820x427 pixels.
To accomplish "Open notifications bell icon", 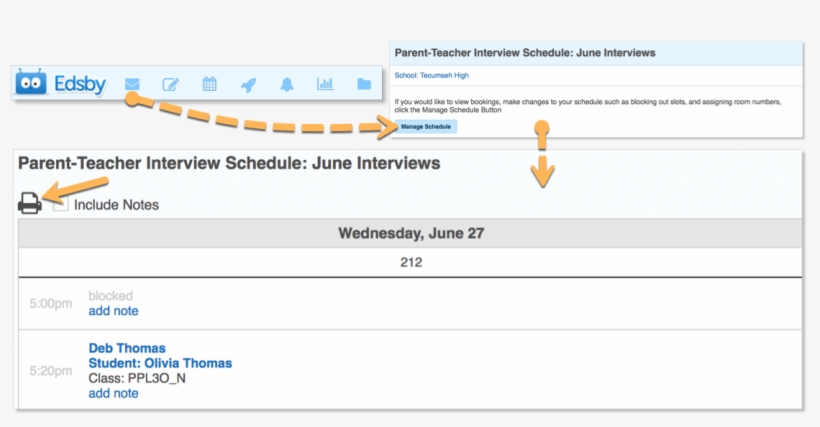I will pyautogui.click(x=287, y=85).
